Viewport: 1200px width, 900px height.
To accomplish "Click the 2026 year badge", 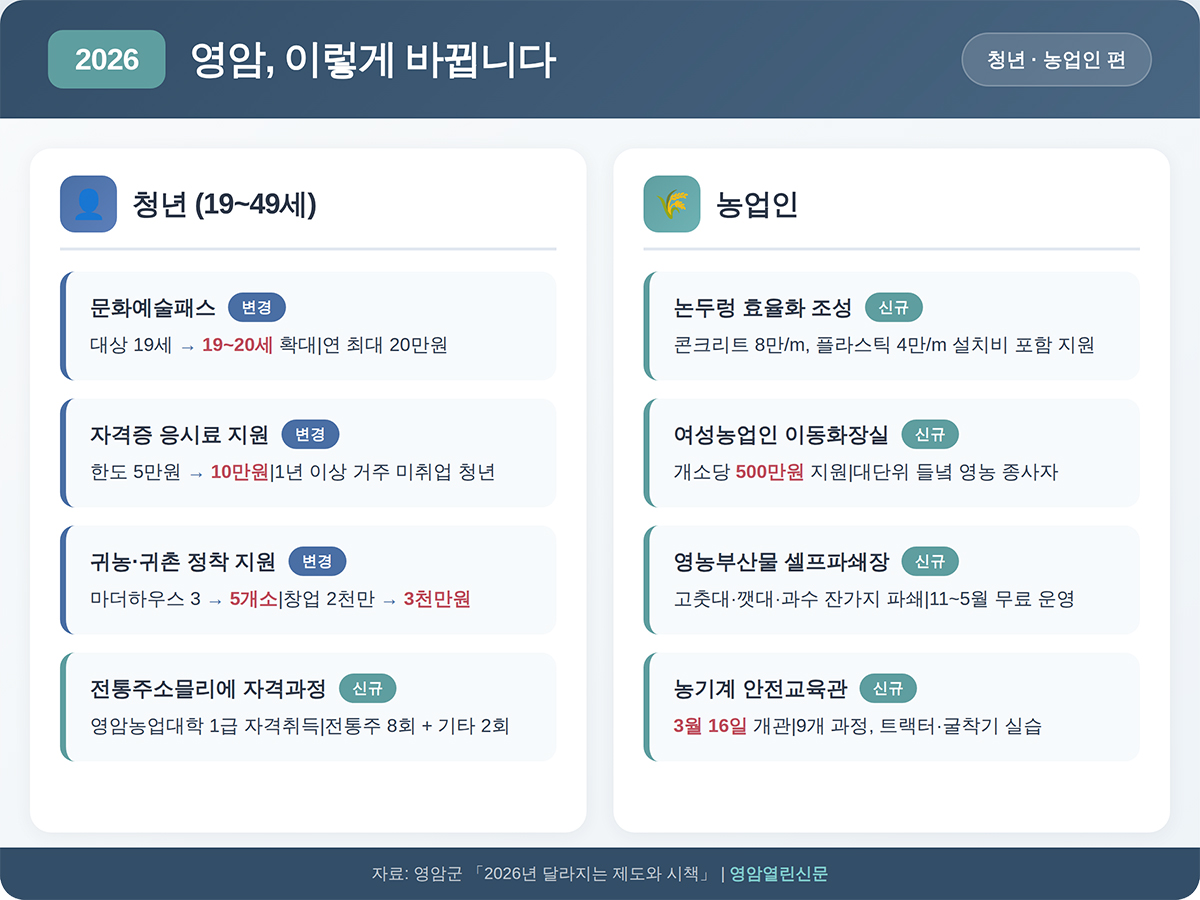I will 107,59.
